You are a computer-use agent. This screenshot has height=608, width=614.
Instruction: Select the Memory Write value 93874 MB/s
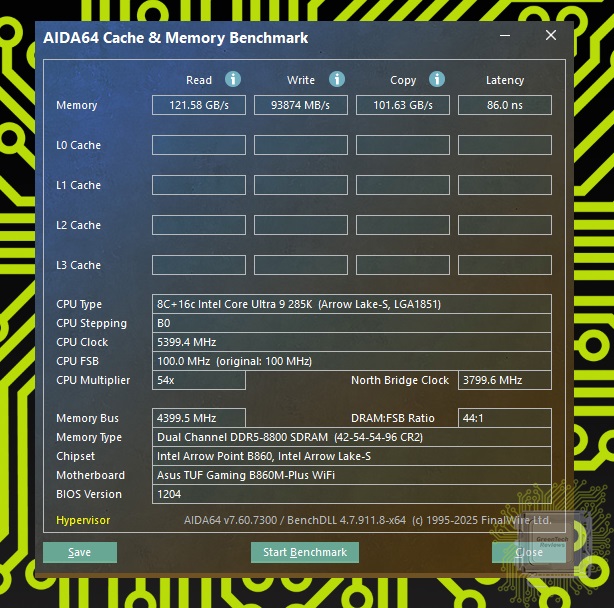click(301, 105)
